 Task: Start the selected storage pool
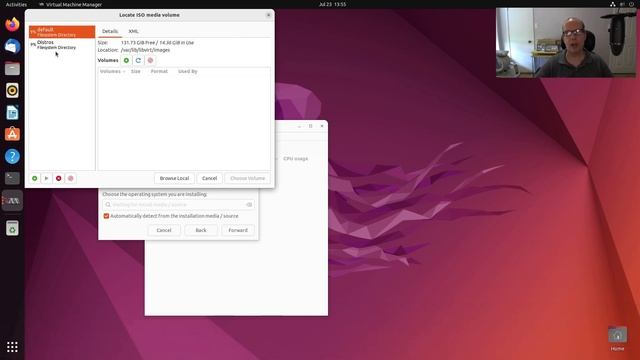click(x=47, y=178)
